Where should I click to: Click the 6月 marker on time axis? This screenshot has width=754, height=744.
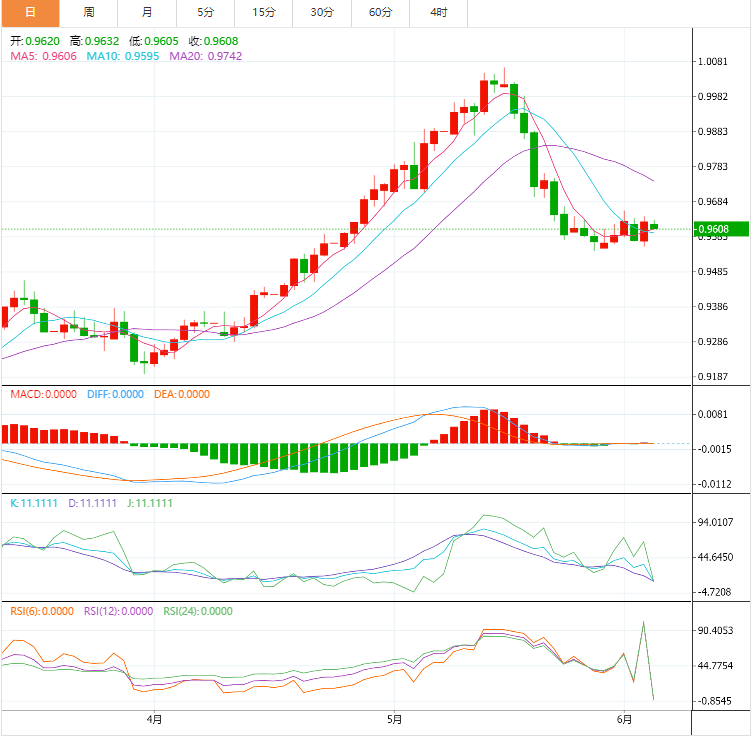click(x=625, y=719)
